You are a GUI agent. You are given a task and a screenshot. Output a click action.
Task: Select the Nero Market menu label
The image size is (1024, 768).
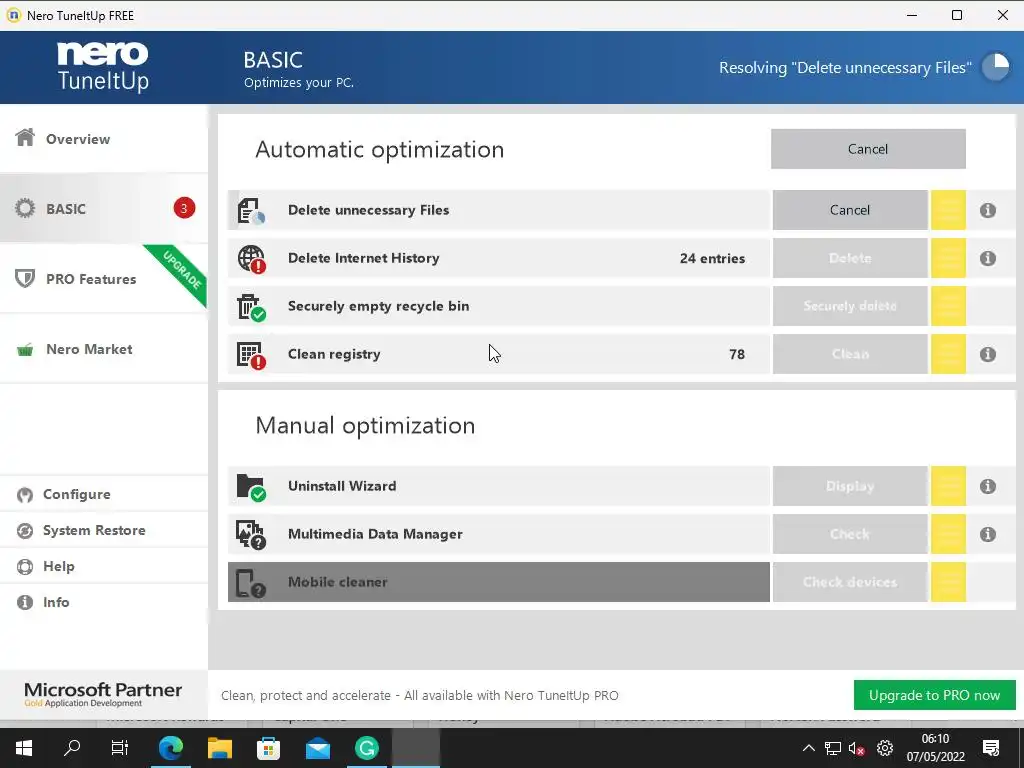point(89,349)
